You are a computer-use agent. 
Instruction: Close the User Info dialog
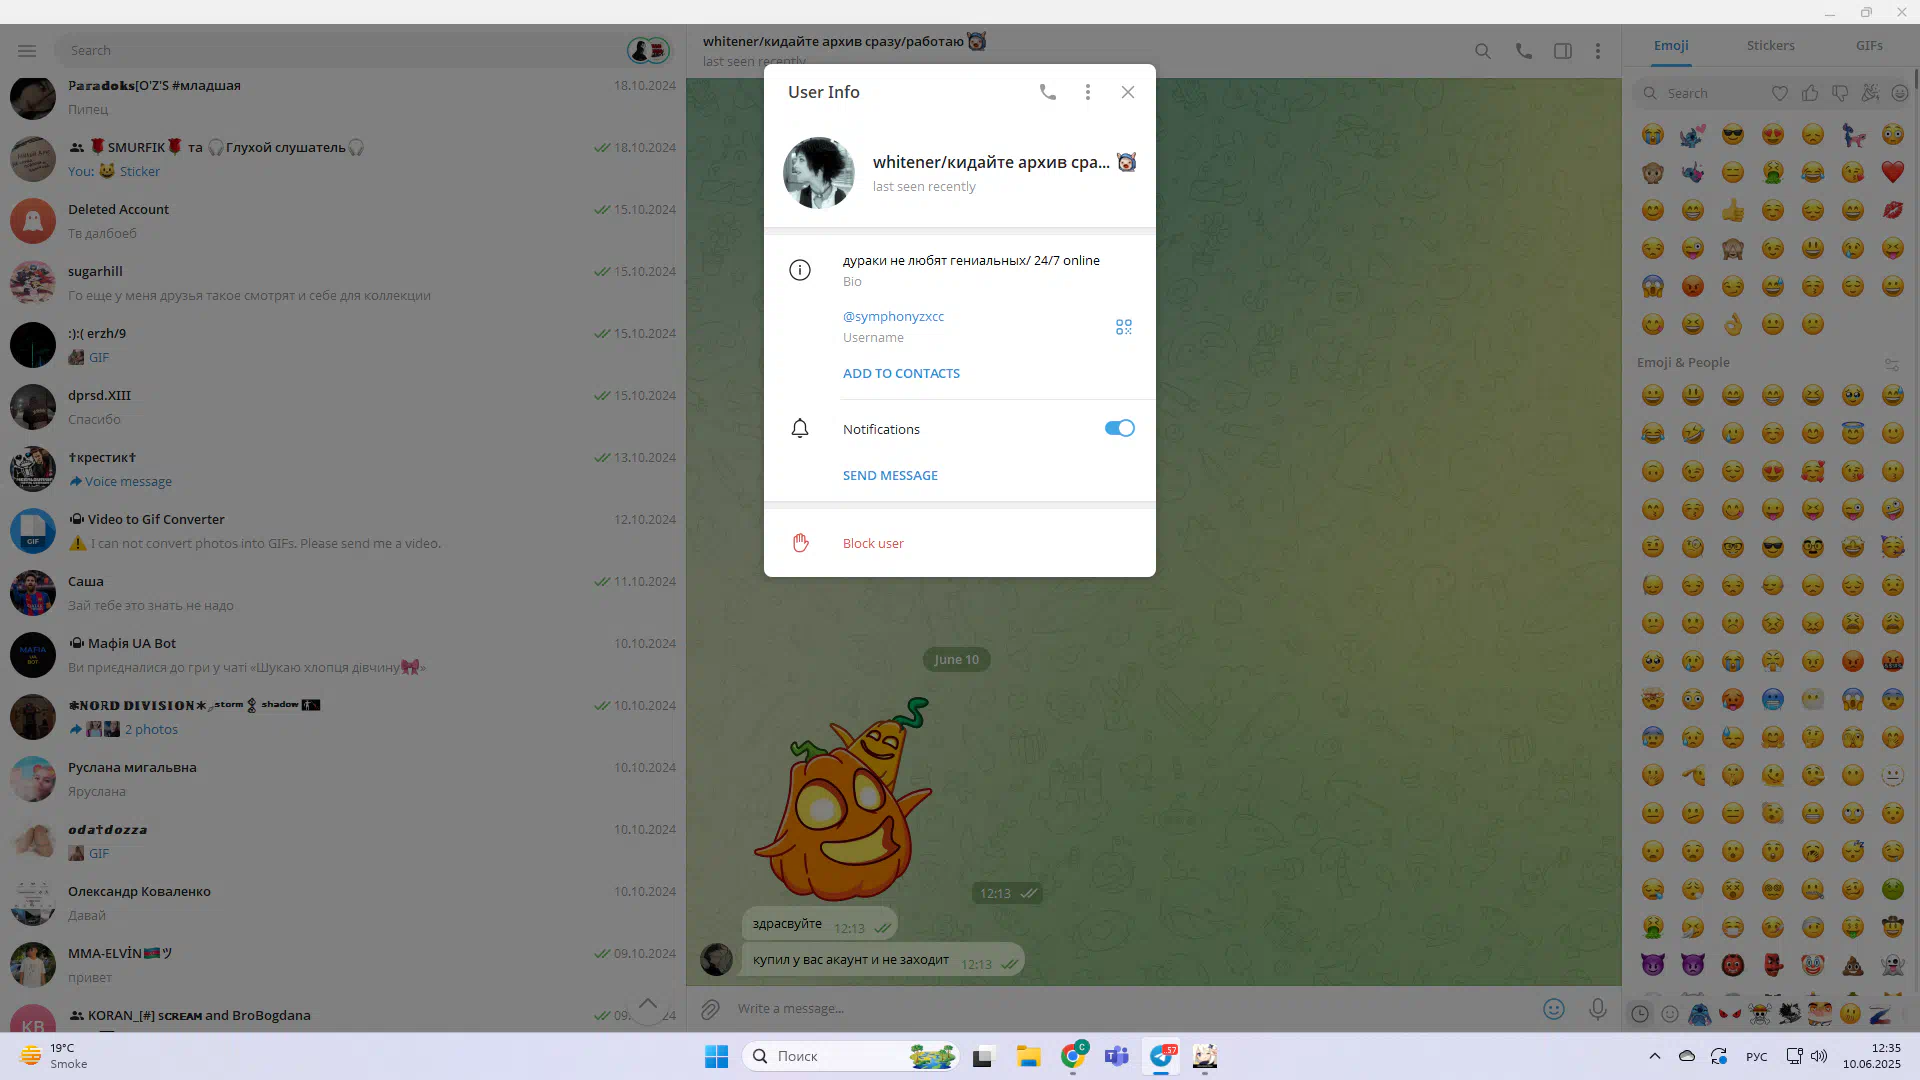tap(1128, 92)
